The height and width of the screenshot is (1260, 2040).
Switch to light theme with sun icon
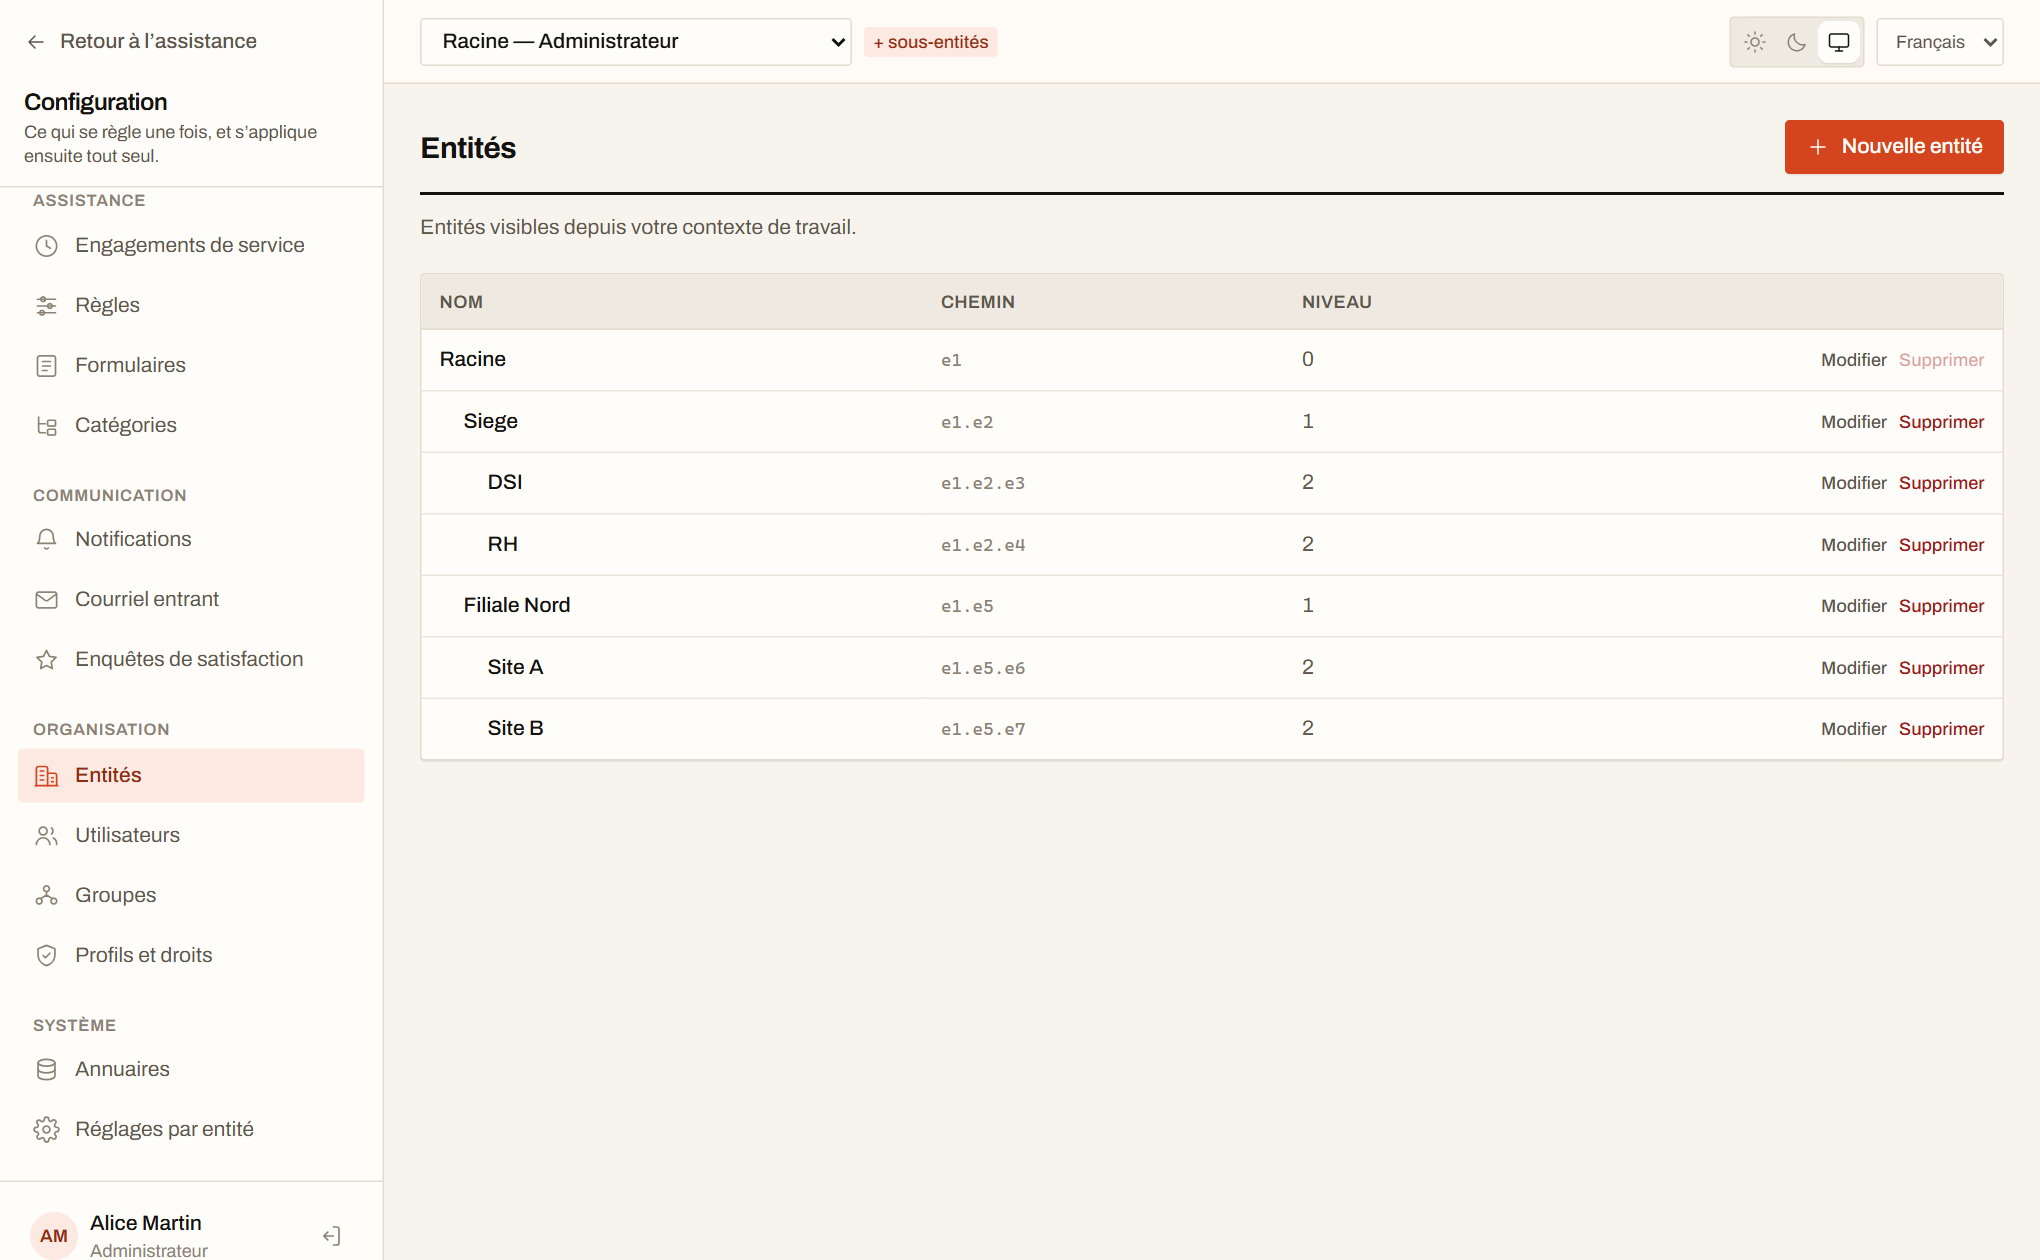[x=1755, y=42]
